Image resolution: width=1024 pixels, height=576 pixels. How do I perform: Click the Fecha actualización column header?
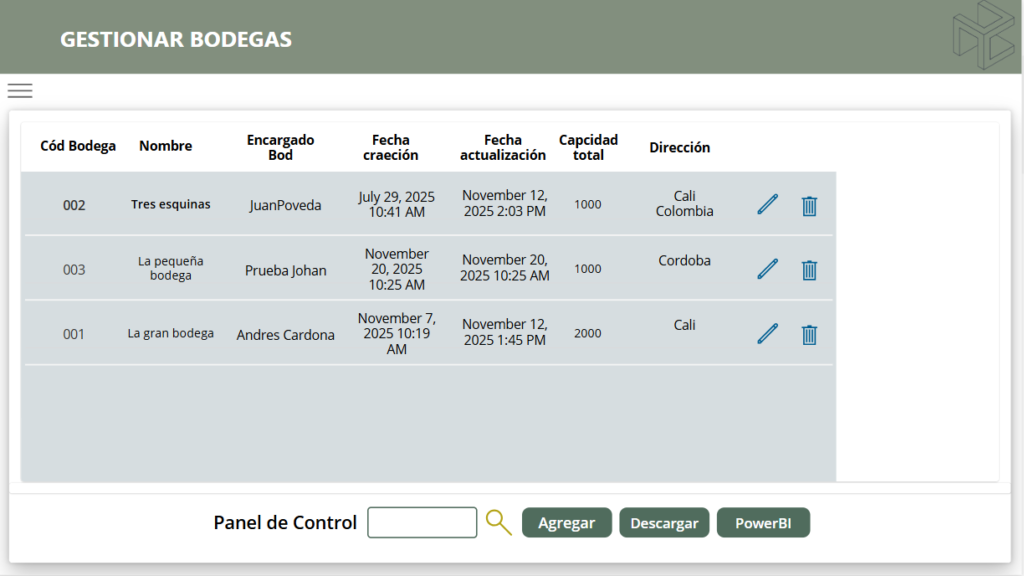click(503, 148)
